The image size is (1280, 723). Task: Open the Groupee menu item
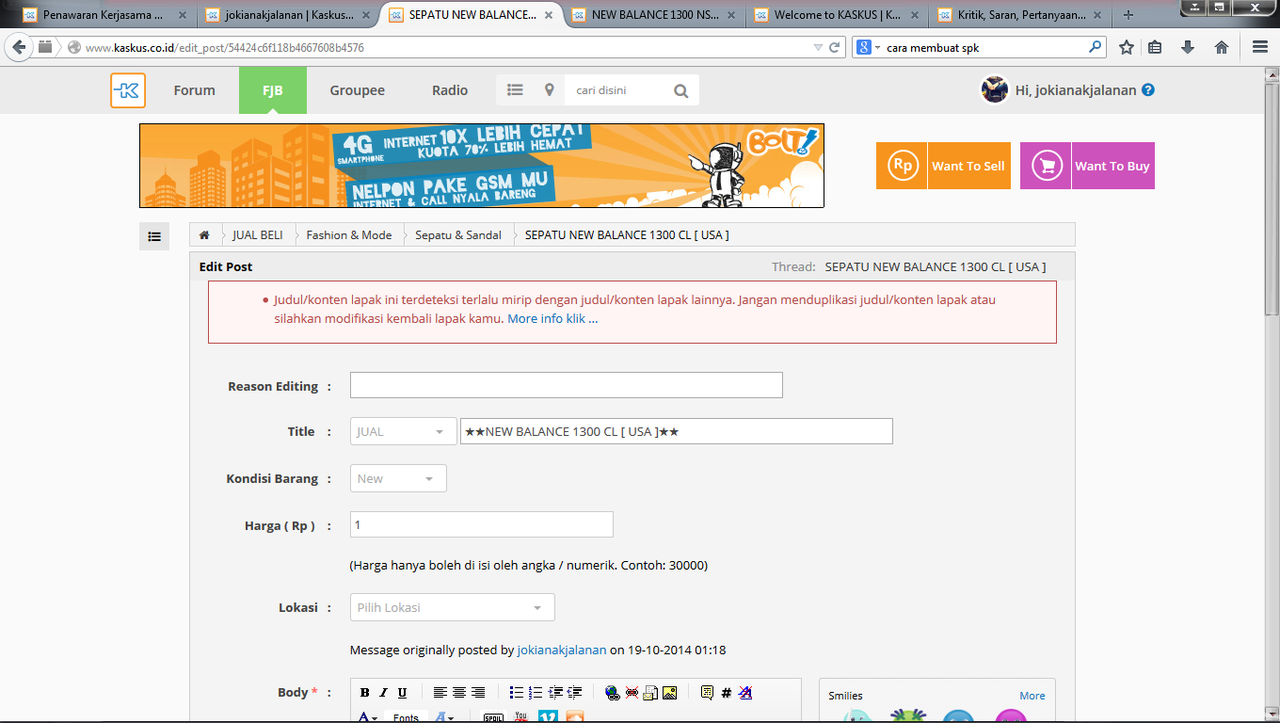tap(357, 90)
